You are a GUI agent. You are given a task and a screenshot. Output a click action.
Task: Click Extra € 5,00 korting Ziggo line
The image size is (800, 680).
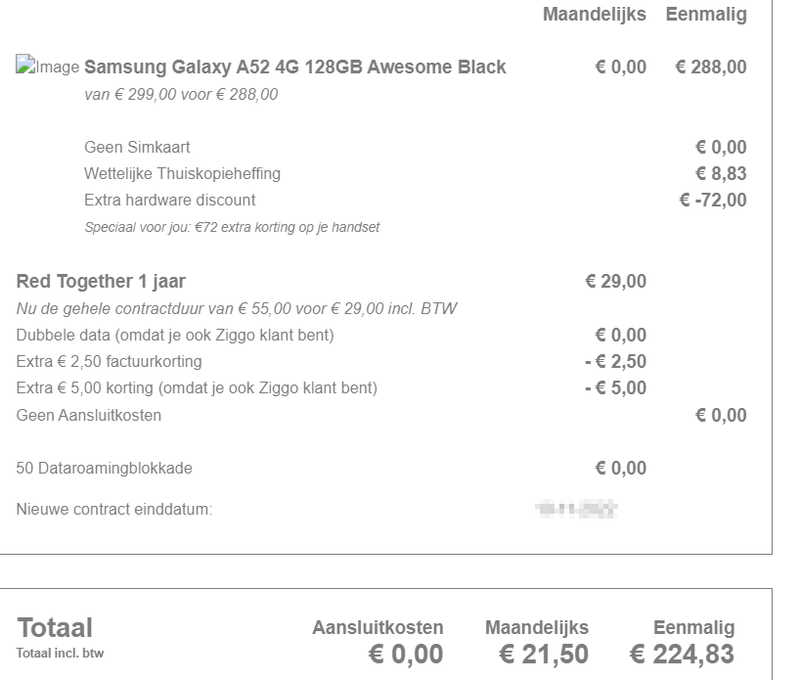(x=198, y=388)
